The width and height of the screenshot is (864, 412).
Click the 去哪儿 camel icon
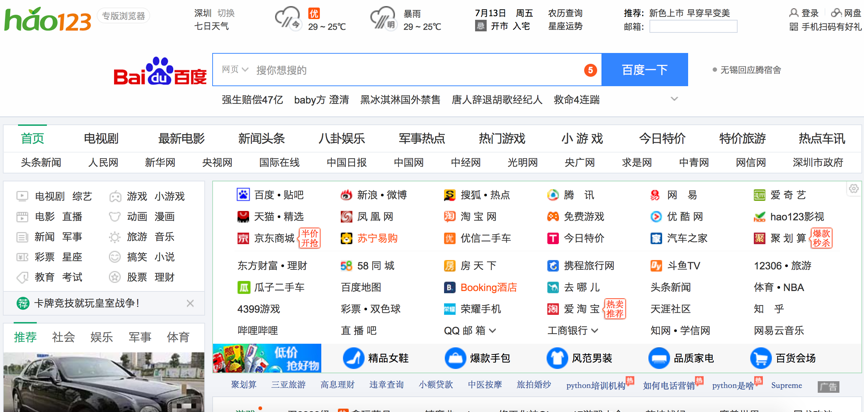pyautogui.click(x=553, y=287)
